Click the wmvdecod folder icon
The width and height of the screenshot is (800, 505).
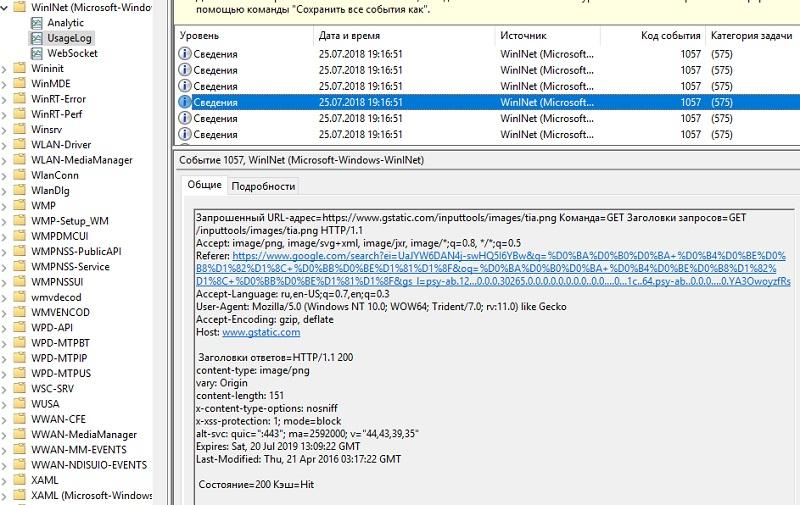[19, 297]
